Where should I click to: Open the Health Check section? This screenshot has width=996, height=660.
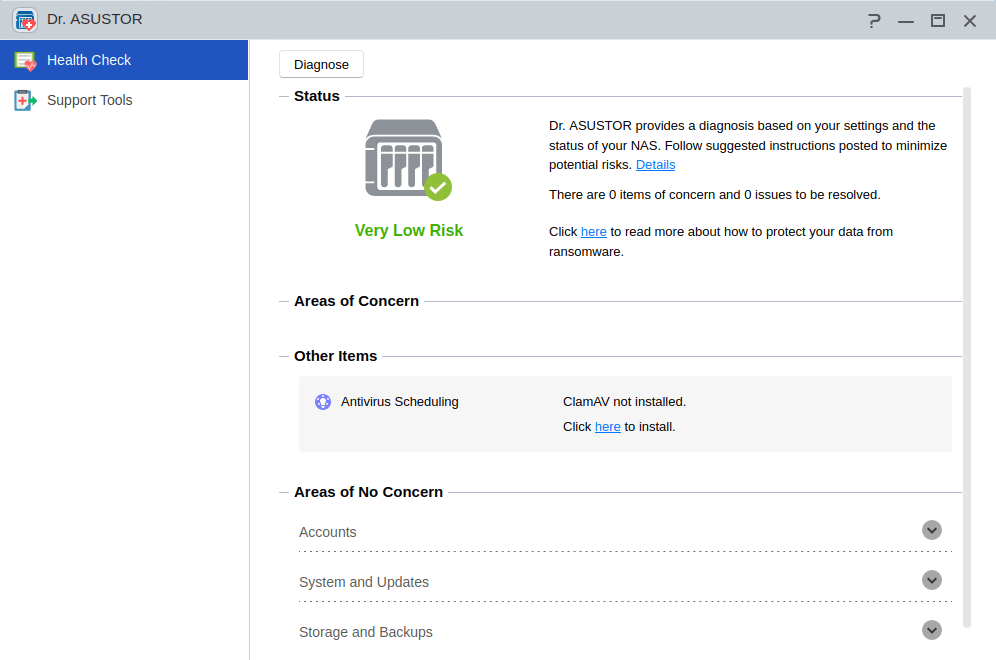point(124,60)
